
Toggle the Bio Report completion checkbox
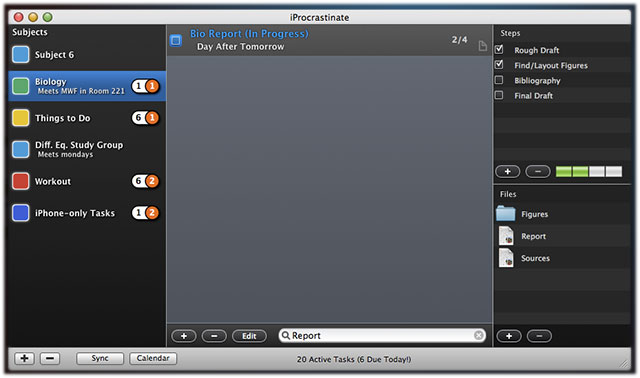(176, 40)
